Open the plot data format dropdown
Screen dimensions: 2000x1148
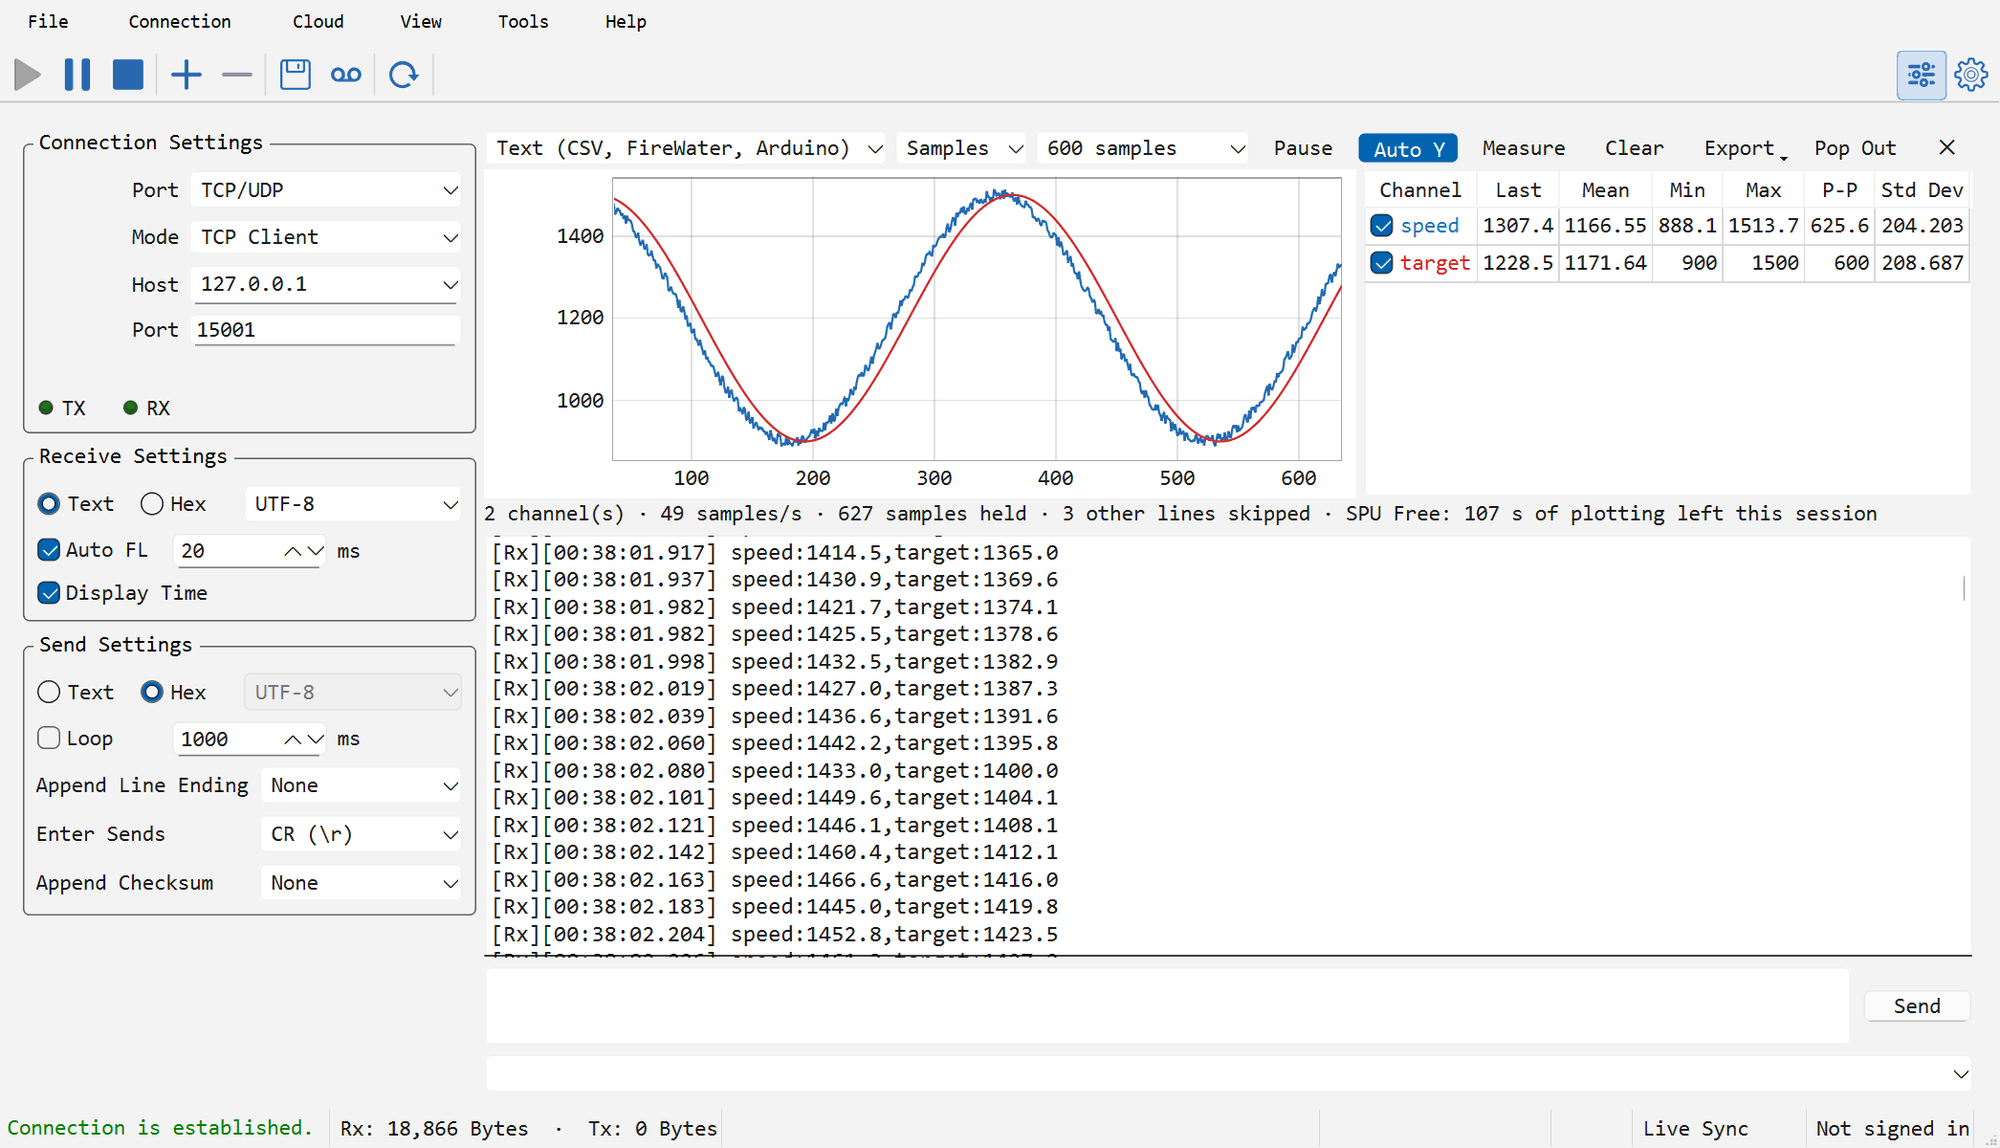(686, 148)
